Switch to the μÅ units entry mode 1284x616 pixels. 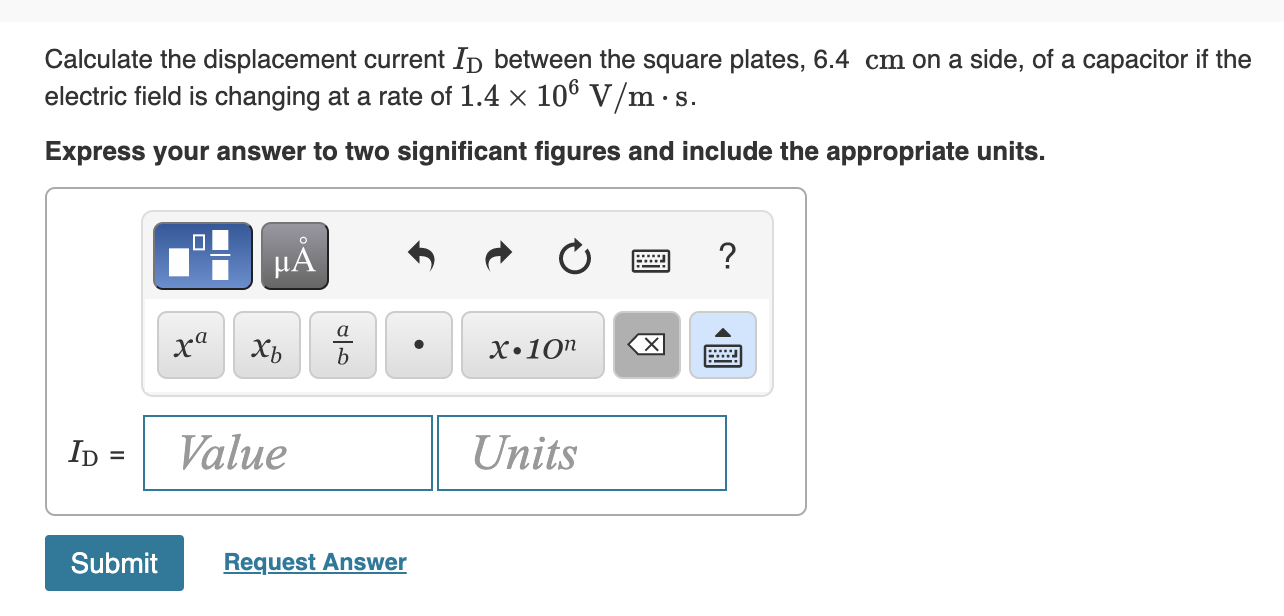(x=294, y=255)
